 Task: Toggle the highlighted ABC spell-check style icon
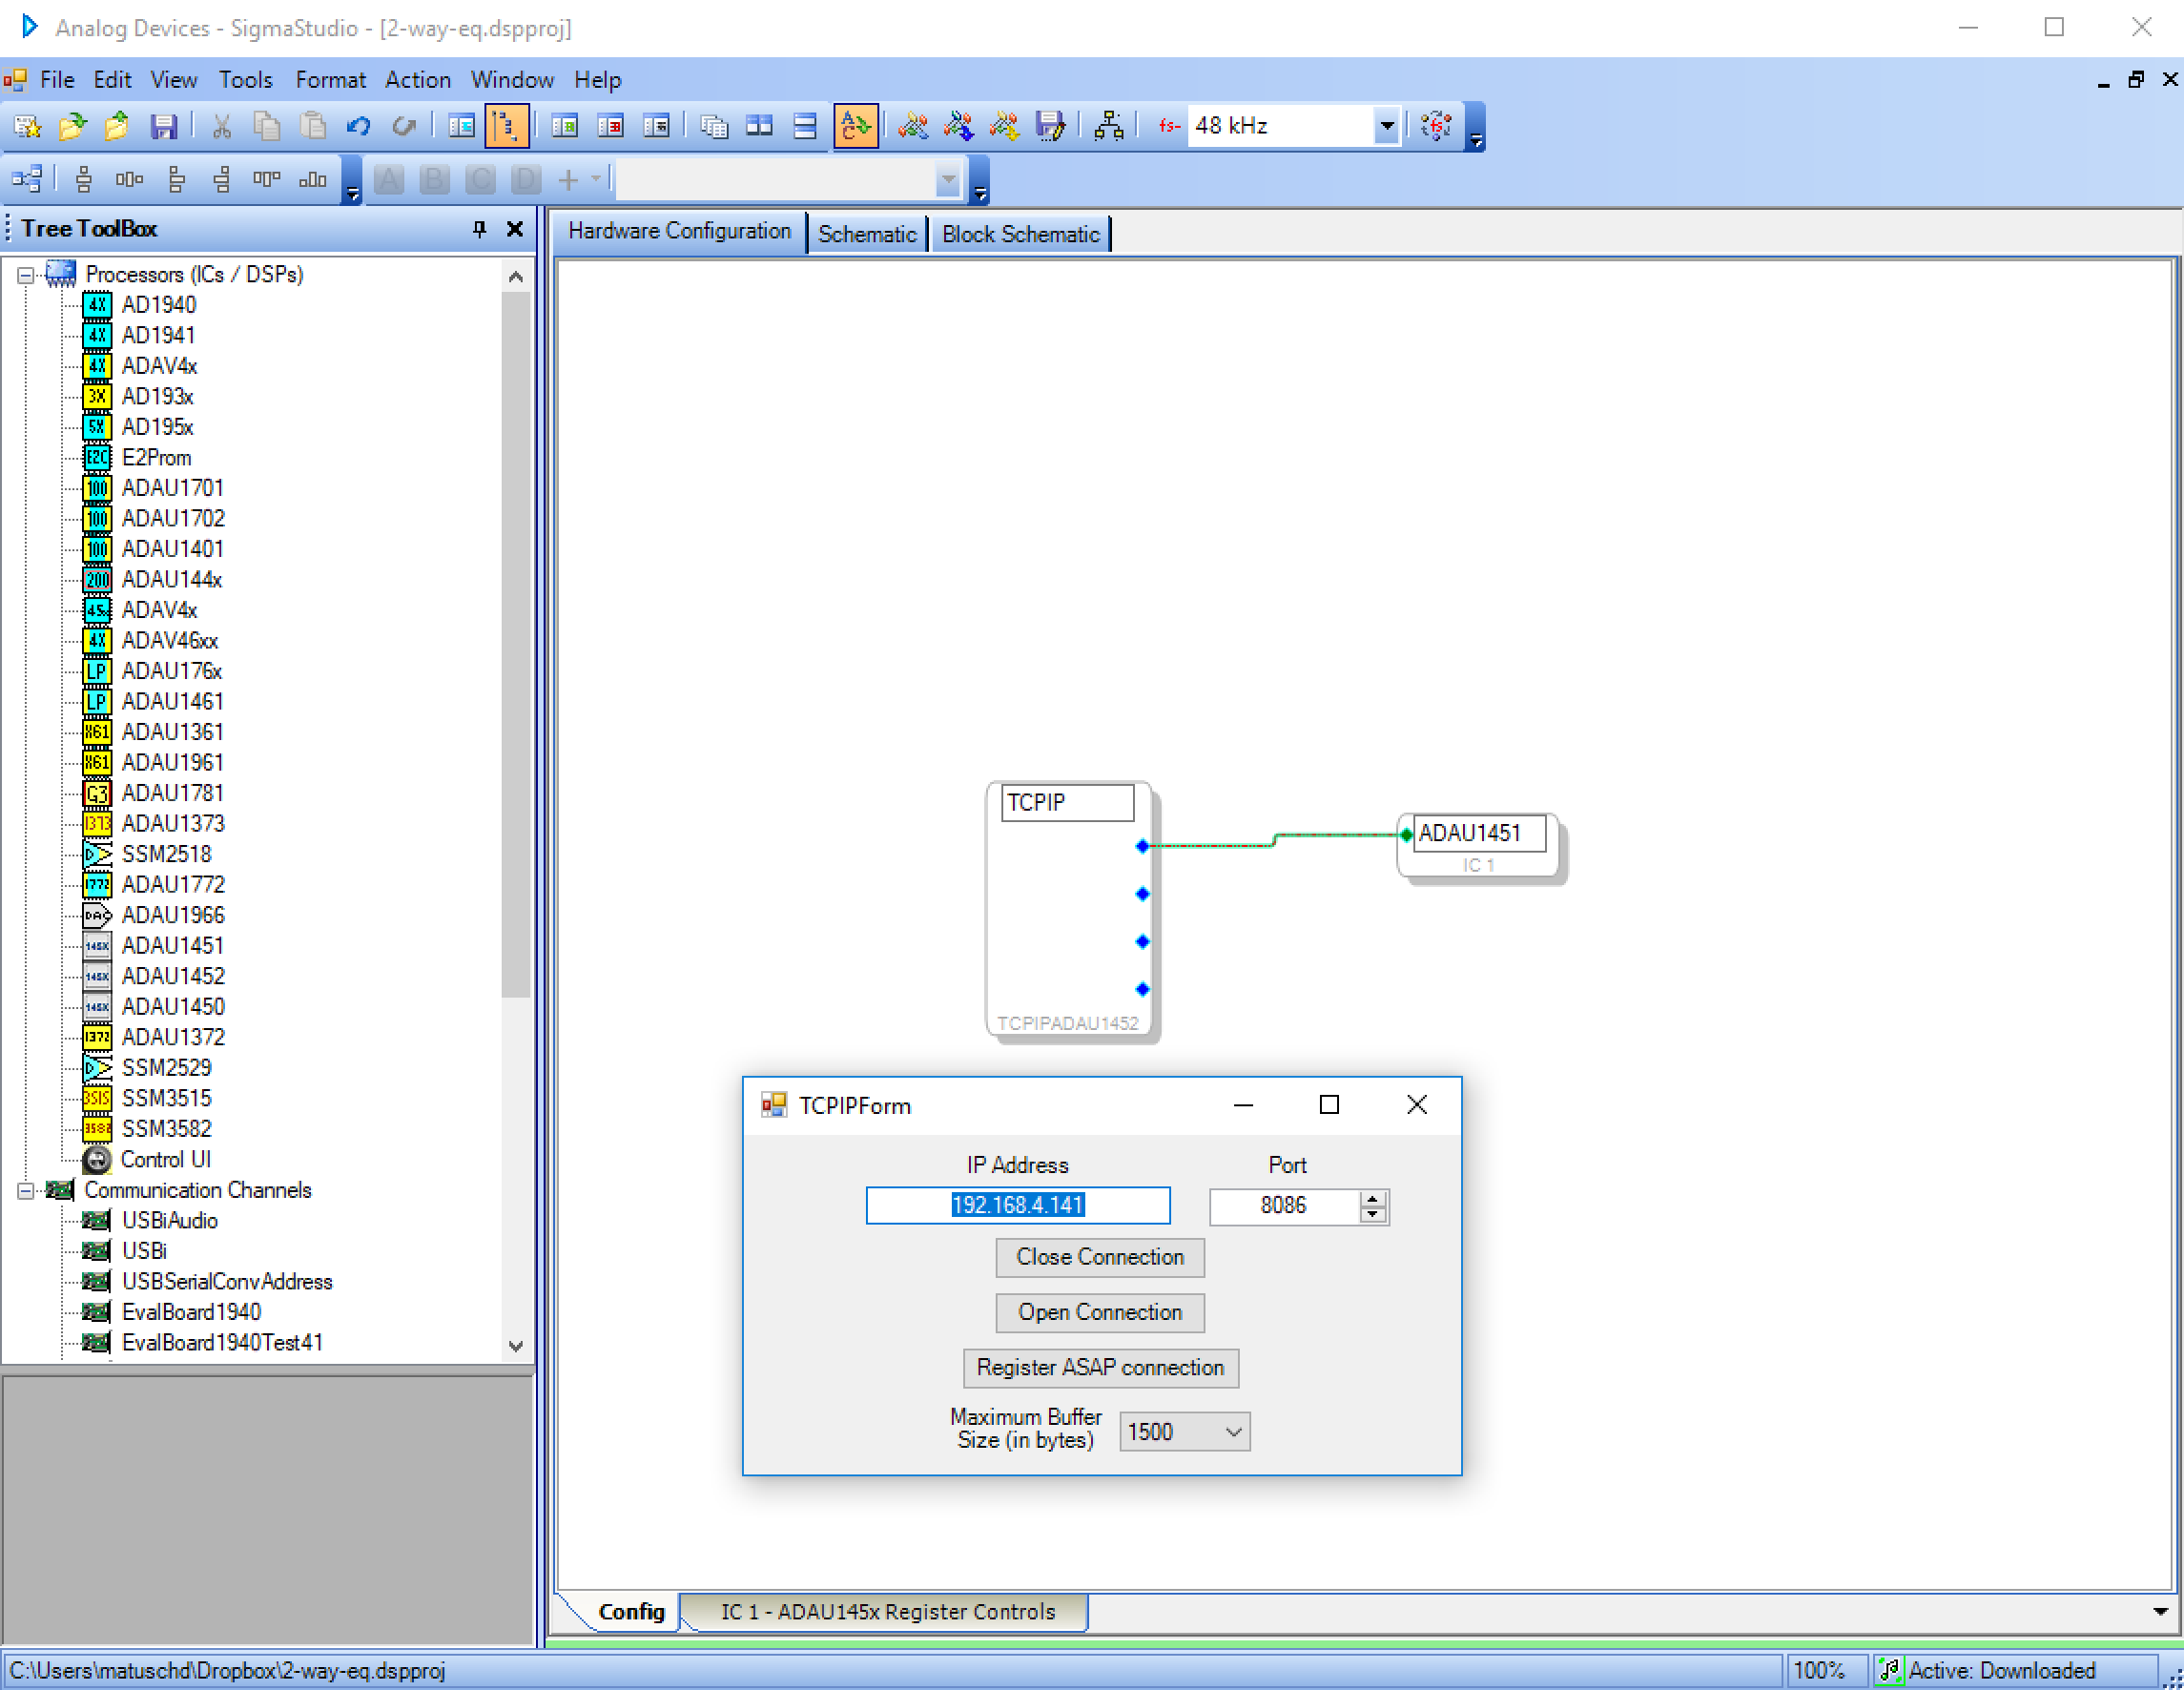click(x=856, y=126)
